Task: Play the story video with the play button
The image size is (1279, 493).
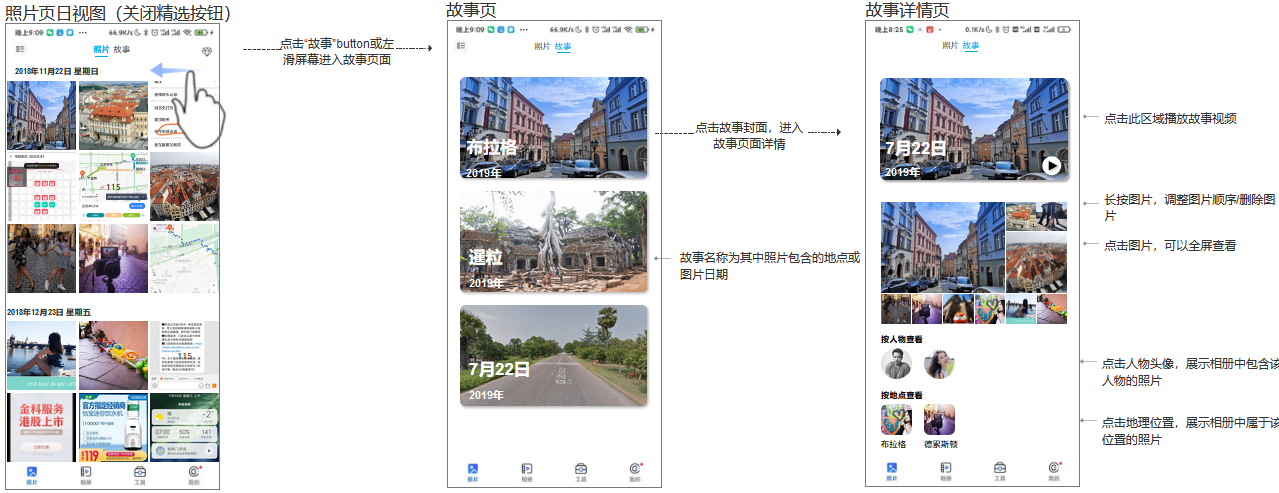Action: (x=1051, y=165)
